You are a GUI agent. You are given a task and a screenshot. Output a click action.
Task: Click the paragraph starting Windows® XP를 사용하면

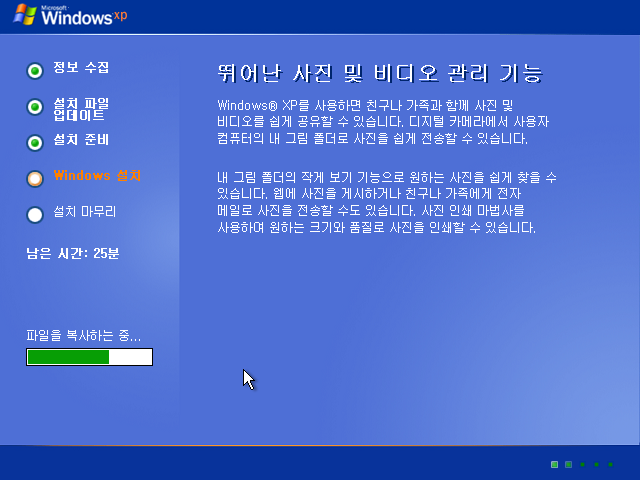(383, 122)
